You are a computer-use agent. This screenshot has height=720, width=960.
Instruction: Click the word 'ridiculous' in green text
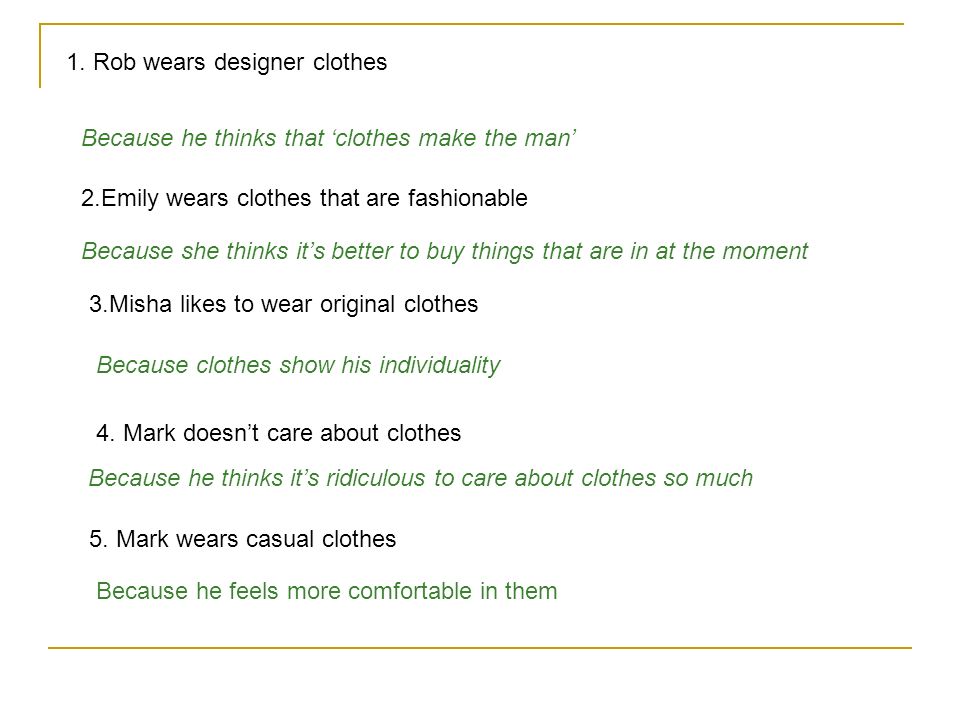click(375, 478)
